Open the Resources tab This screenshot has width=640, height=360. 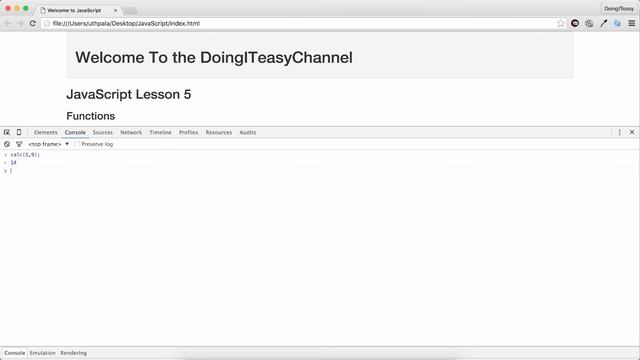click(219, 132)
